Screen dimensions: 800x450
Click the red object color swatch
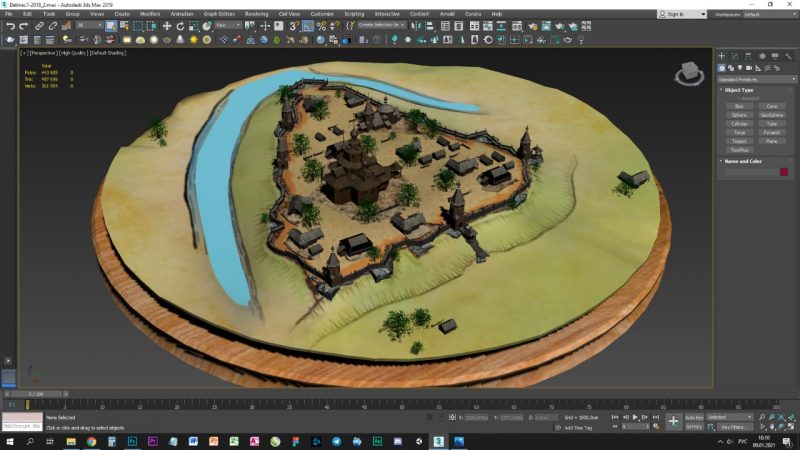point(784,172)
